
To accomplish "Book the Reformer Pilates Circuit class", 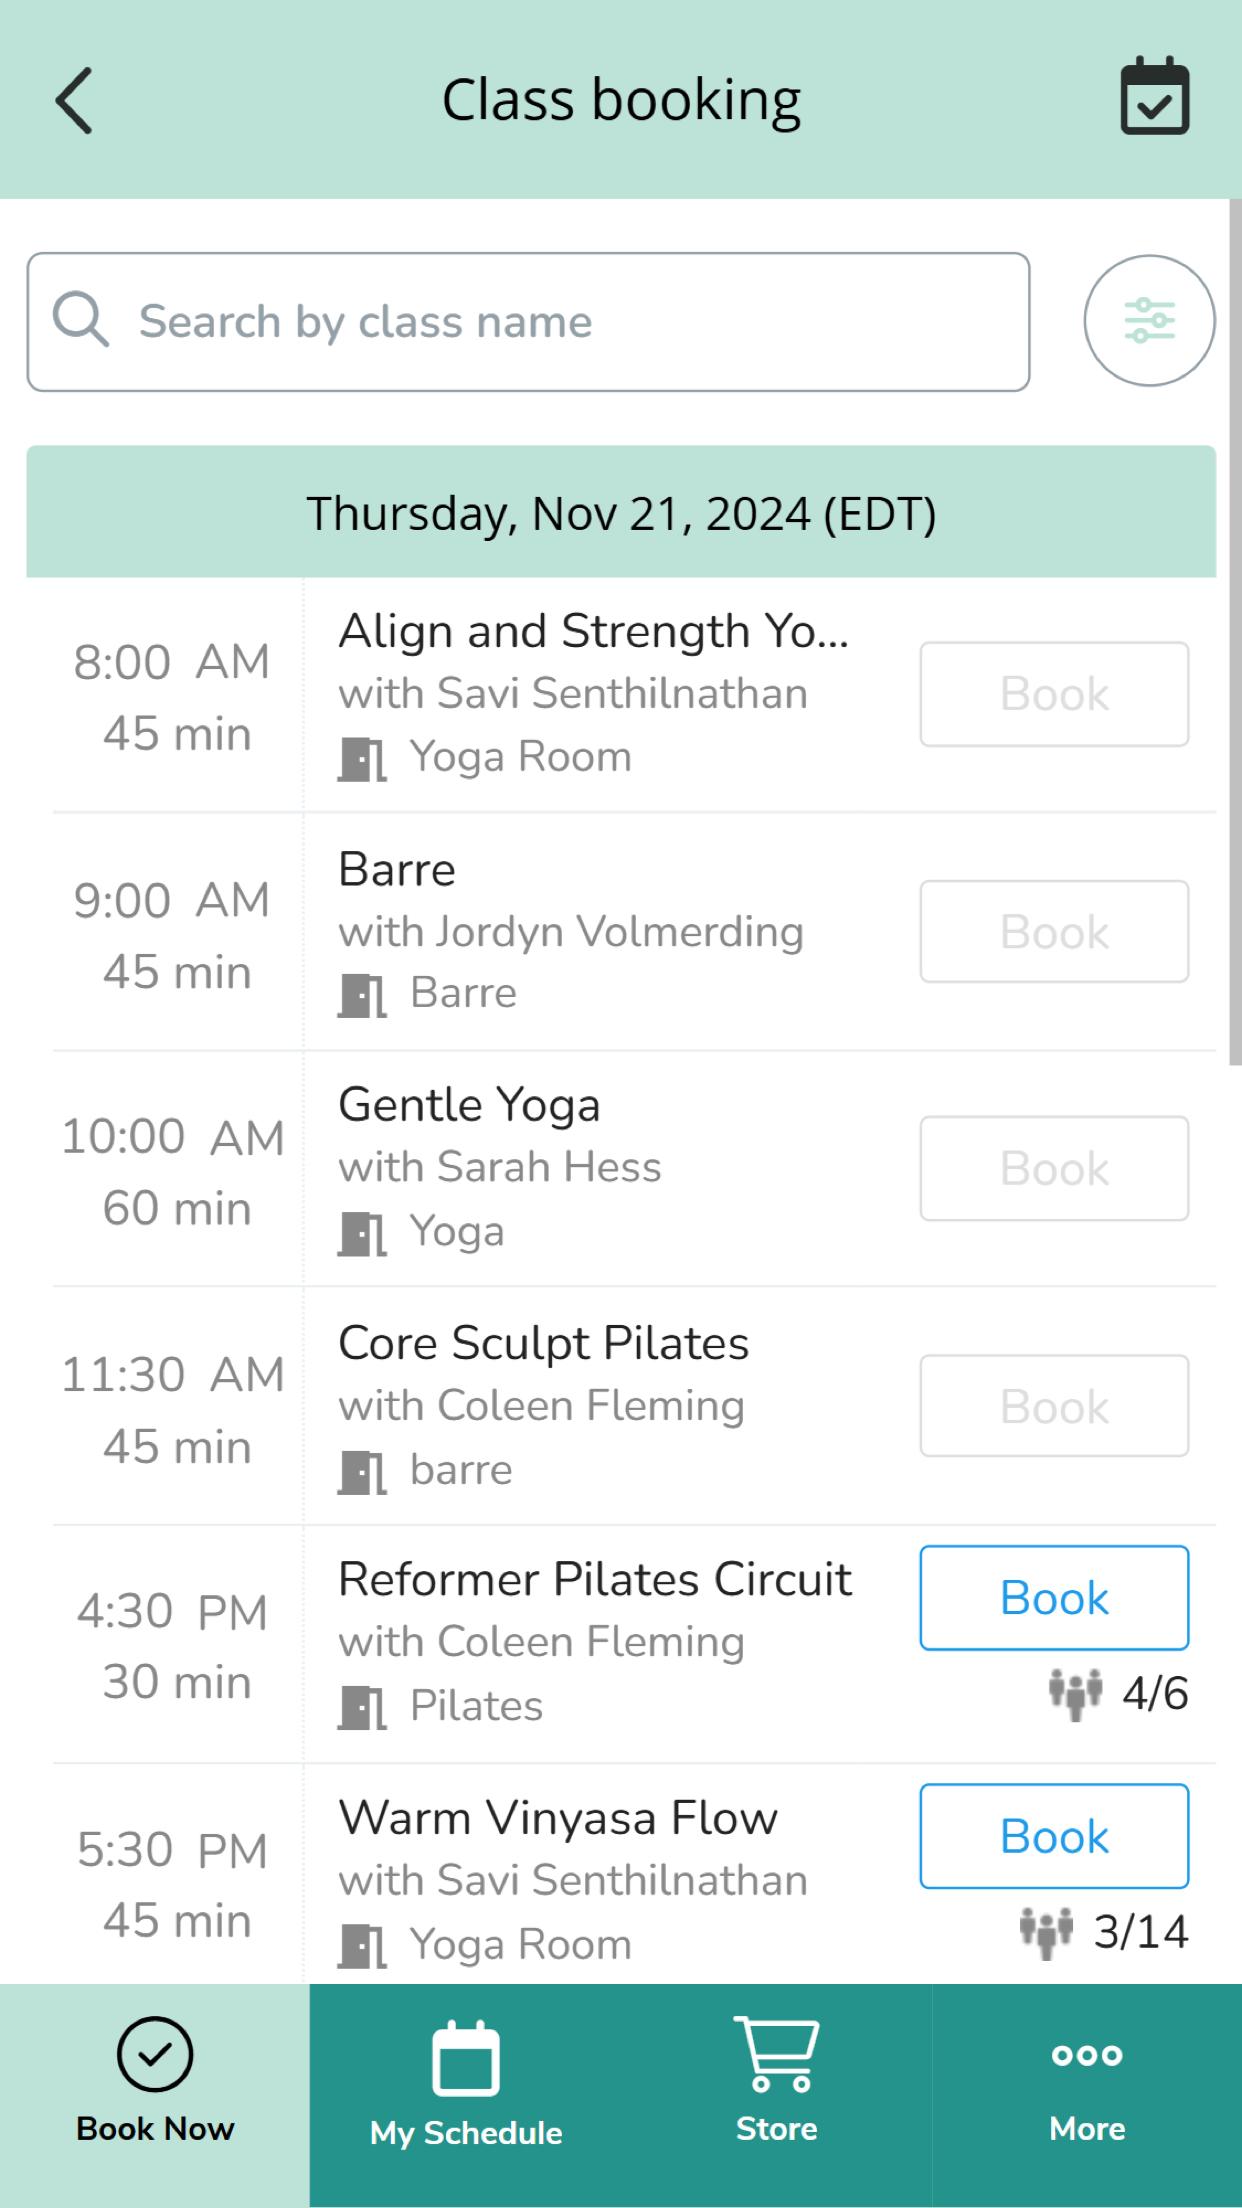I will pyautogui.click(x=1054, y=1598).
